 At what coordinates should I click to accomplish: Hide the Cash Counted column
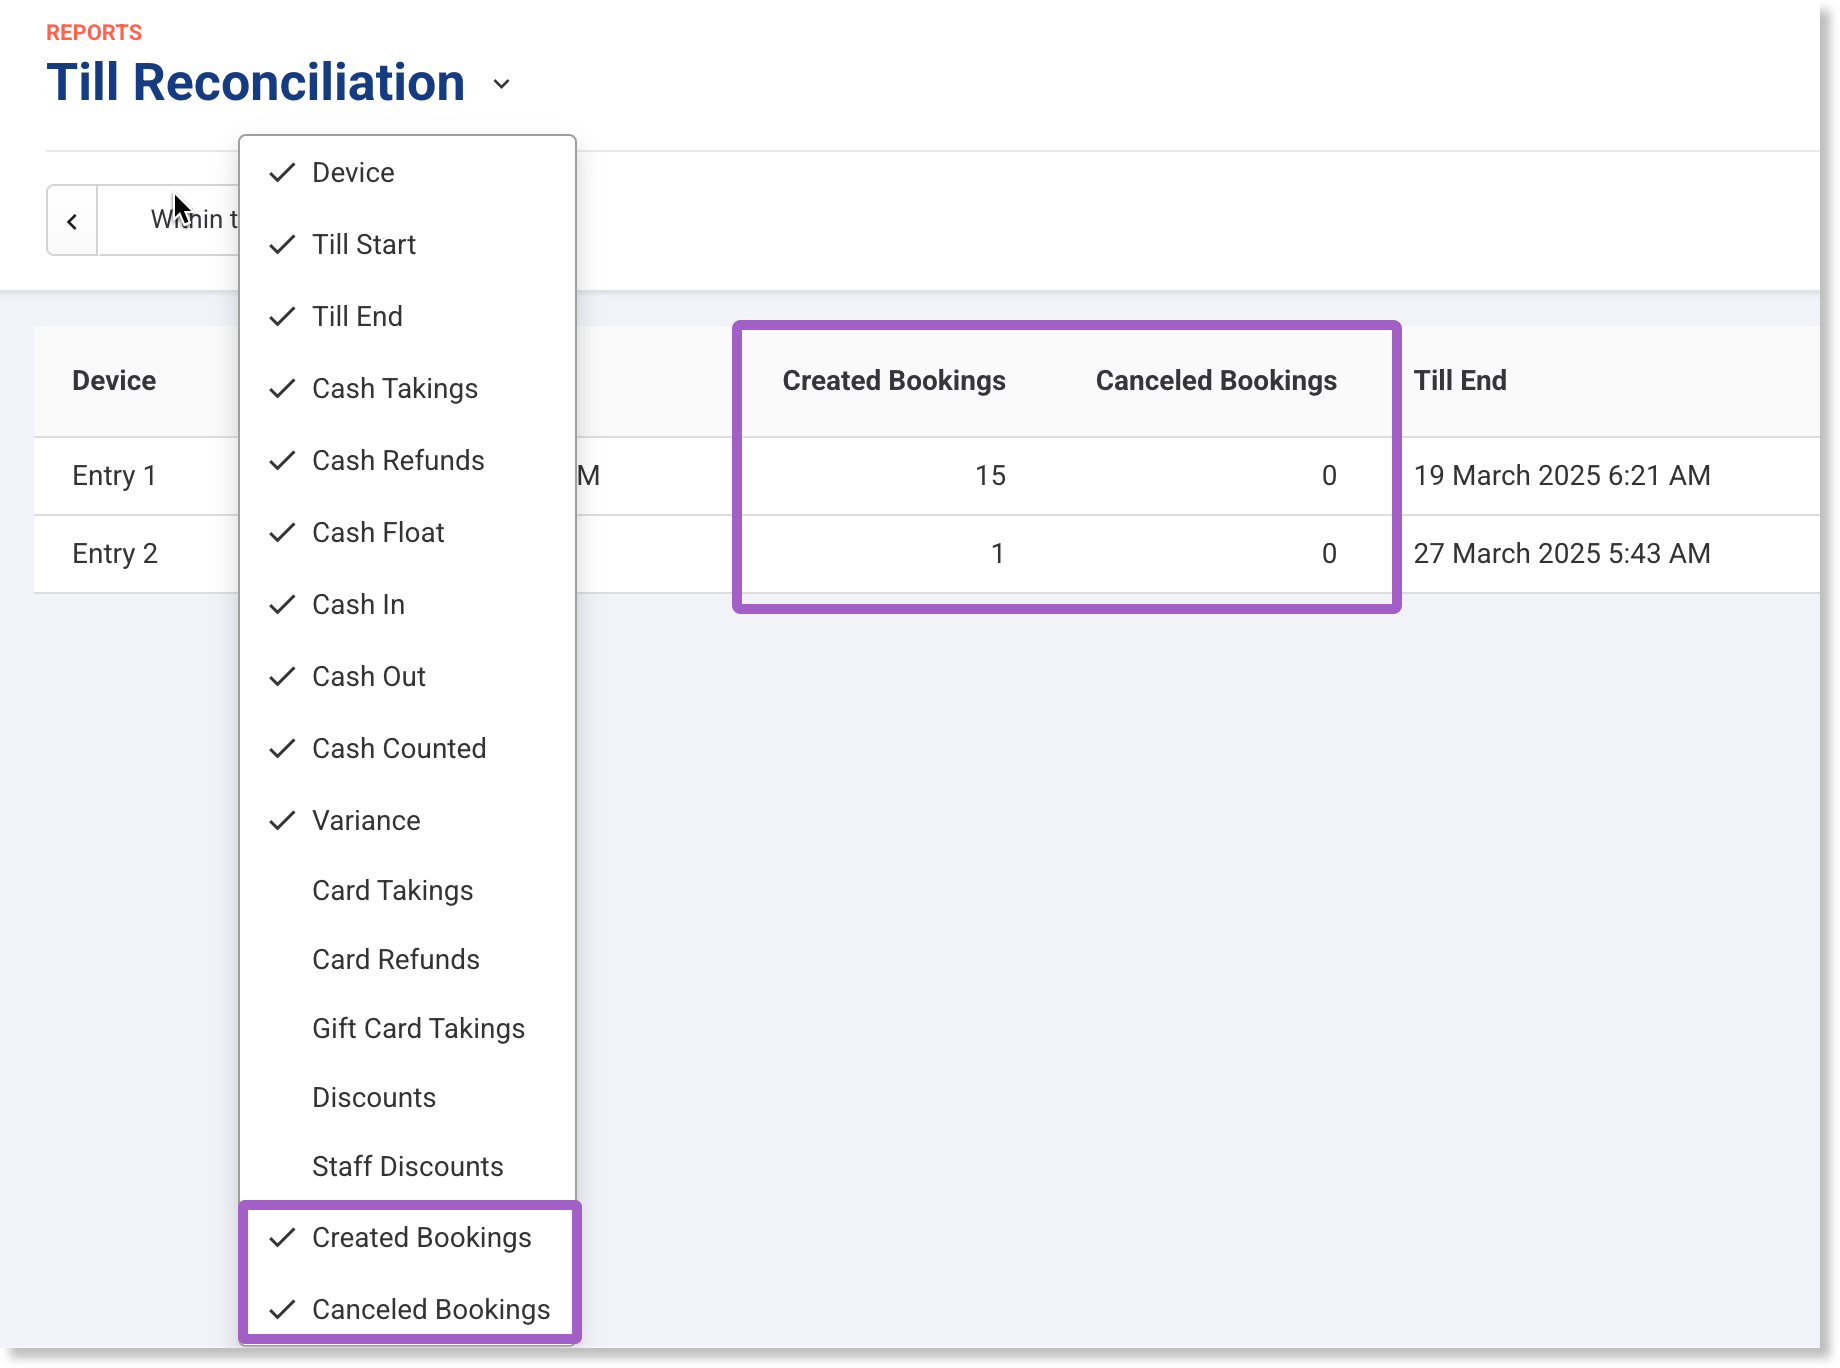pyautogui.click(x=398, y=749)
